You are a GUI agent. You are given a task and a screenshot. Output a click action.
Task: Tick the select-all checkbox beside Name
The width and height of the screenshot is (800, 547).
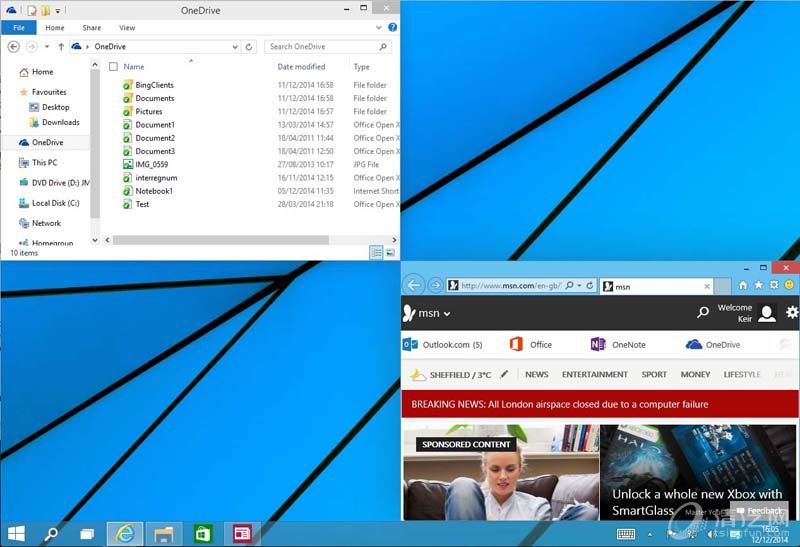113,67
